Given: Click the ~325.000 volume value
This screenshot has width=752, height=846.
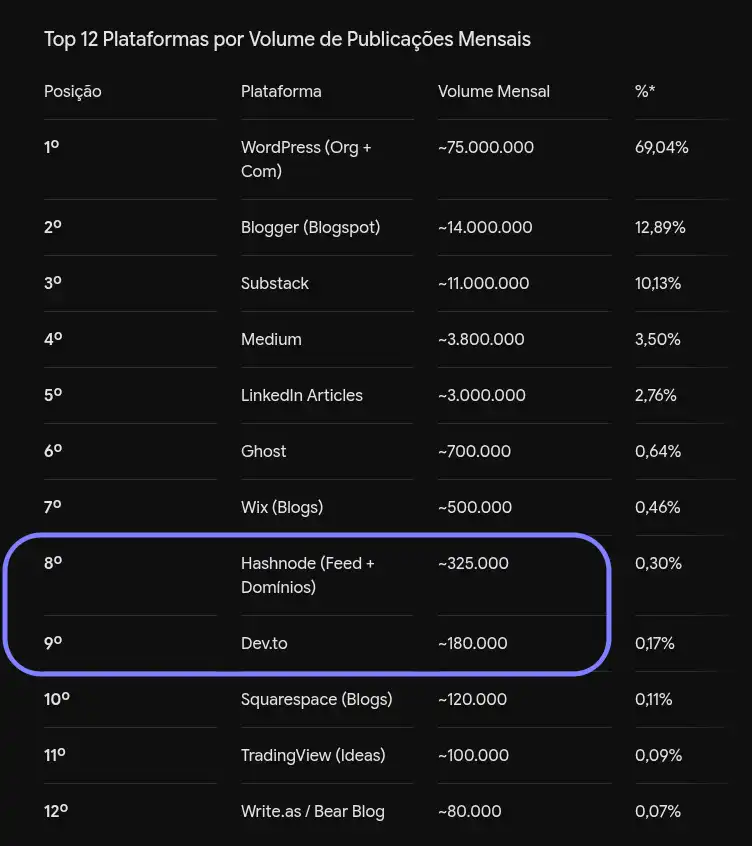Looking at the screenshot, I should coord(473,563).
